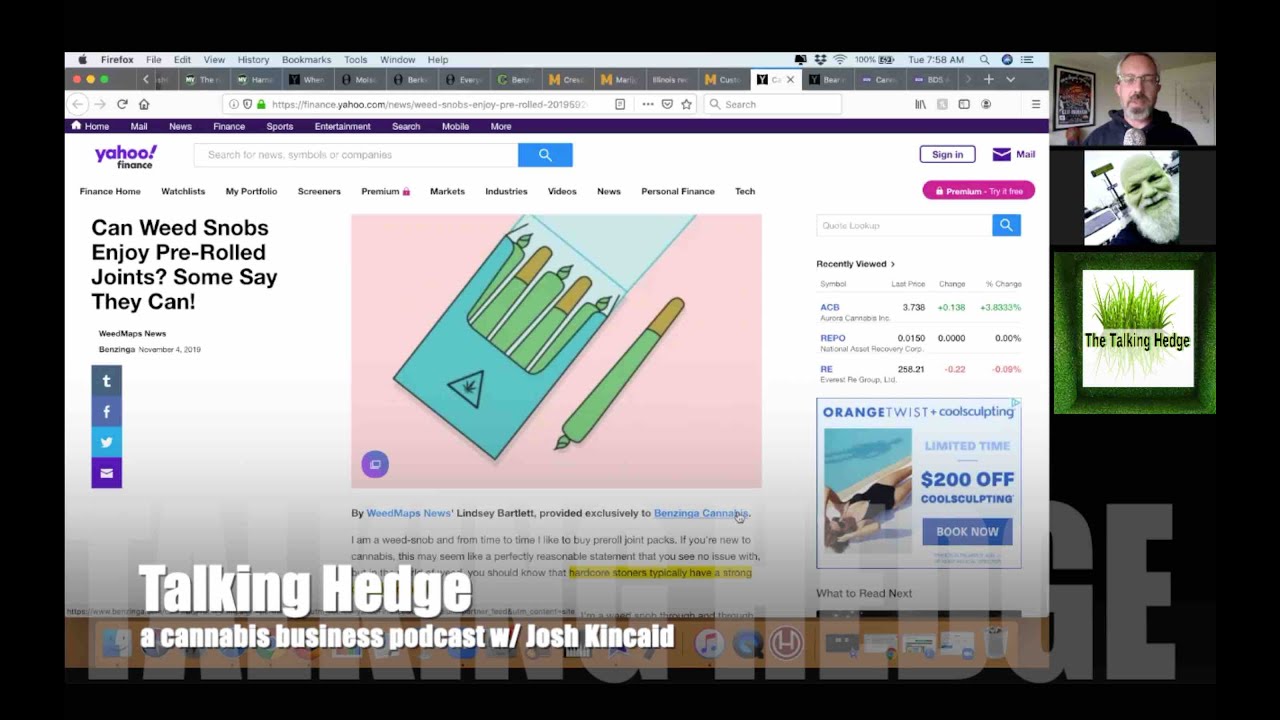Show site information in the address bar

[x=233, y=104]
